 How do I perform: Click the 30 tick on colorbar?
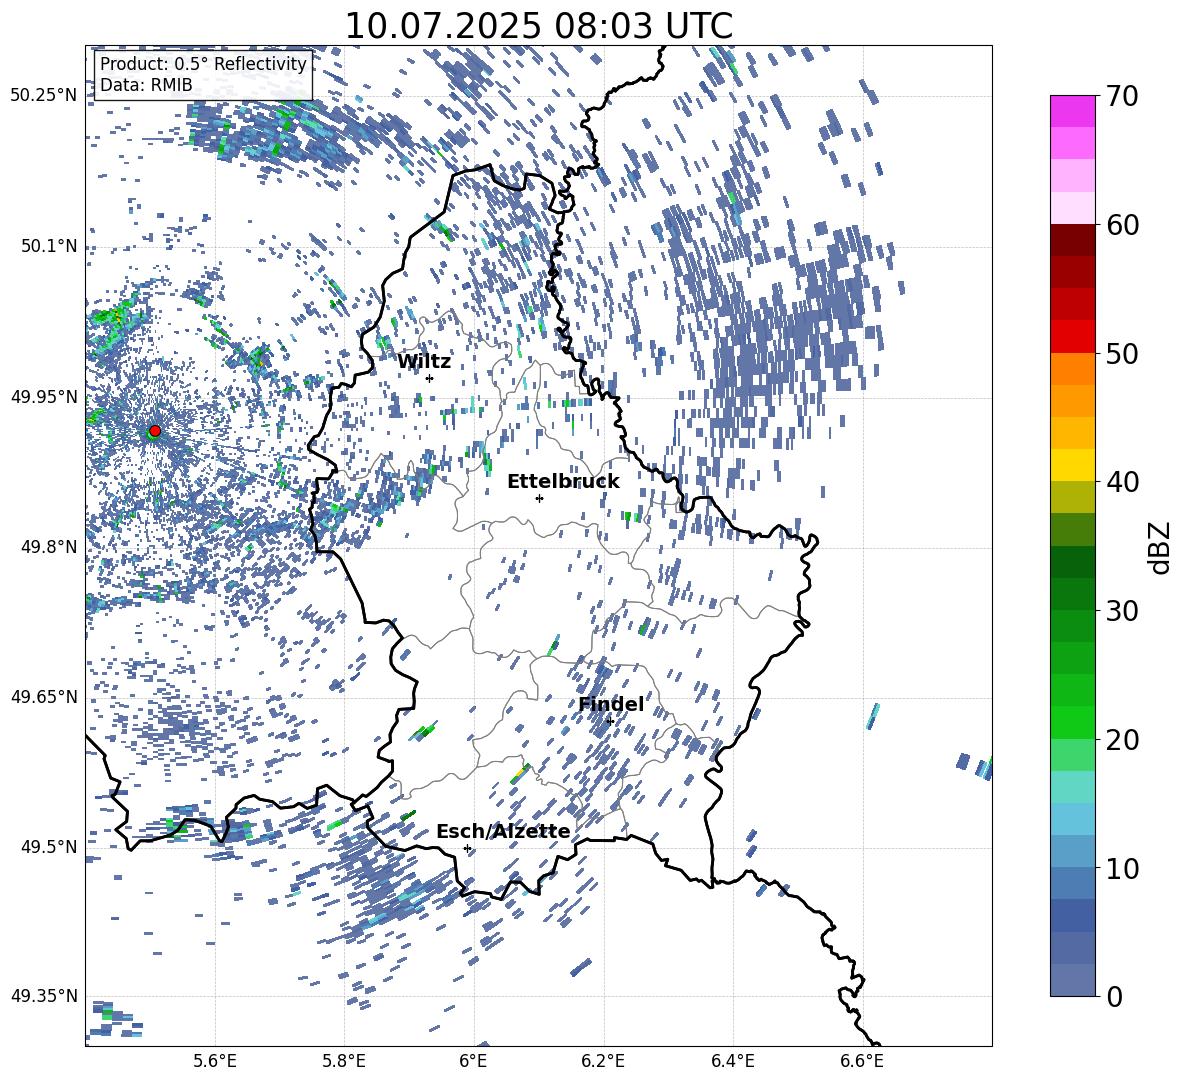pos(1122,611)
